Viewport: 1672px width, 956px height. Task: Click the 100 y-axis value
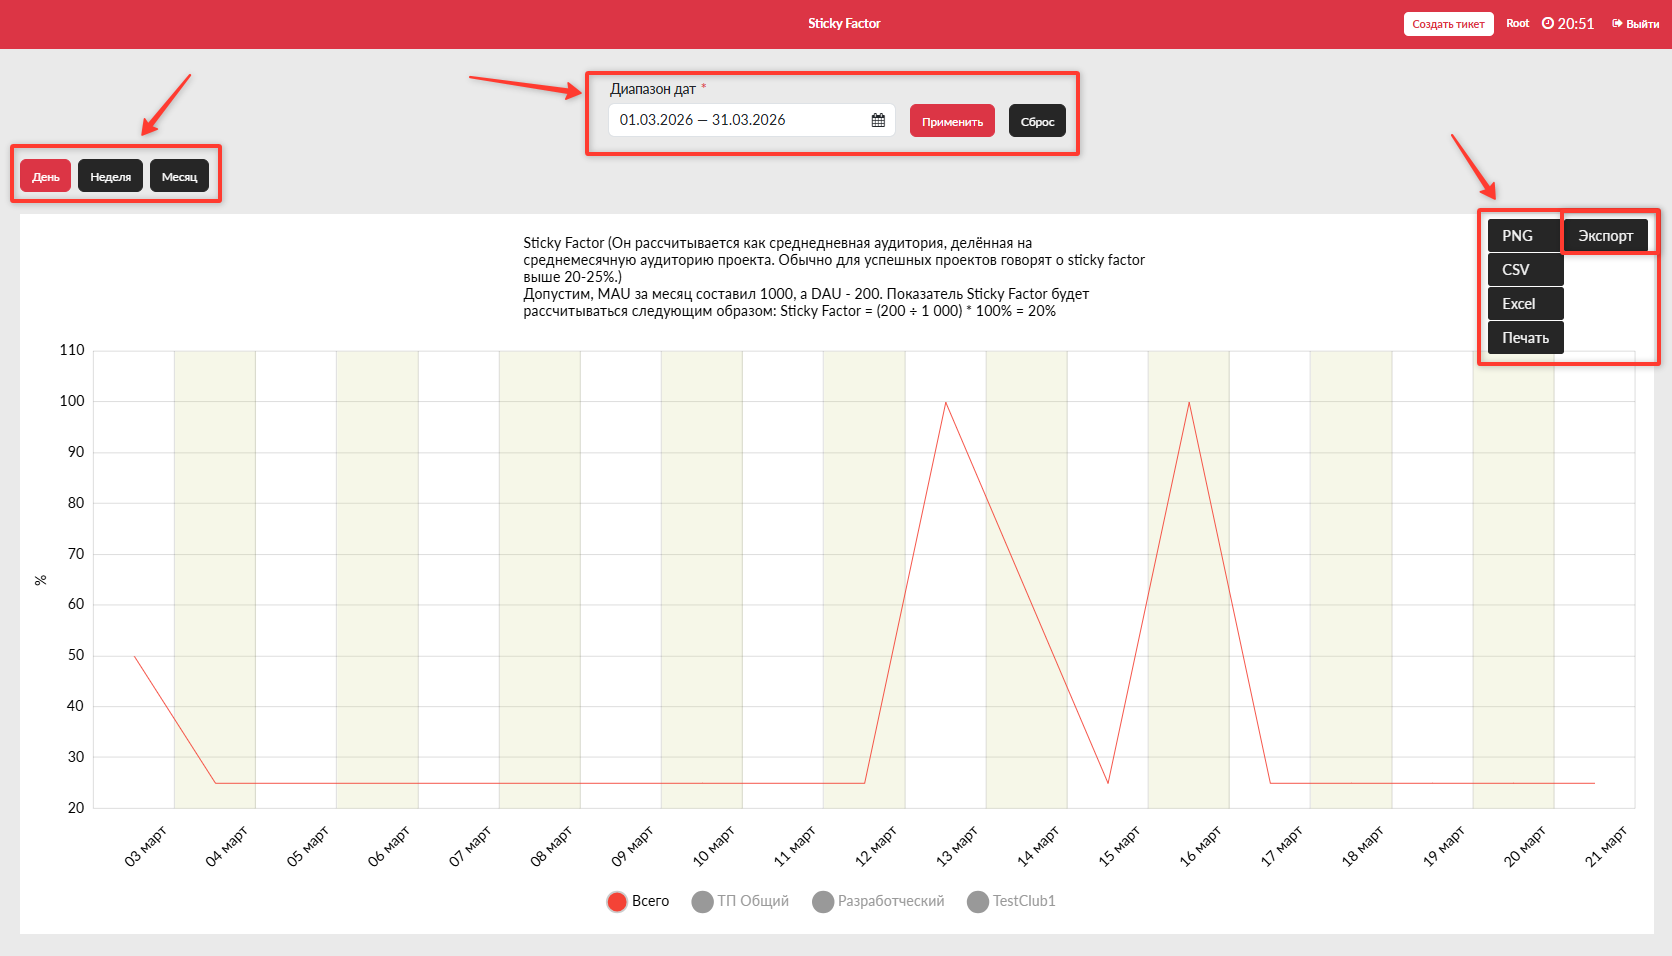click(x=72, y=401)
